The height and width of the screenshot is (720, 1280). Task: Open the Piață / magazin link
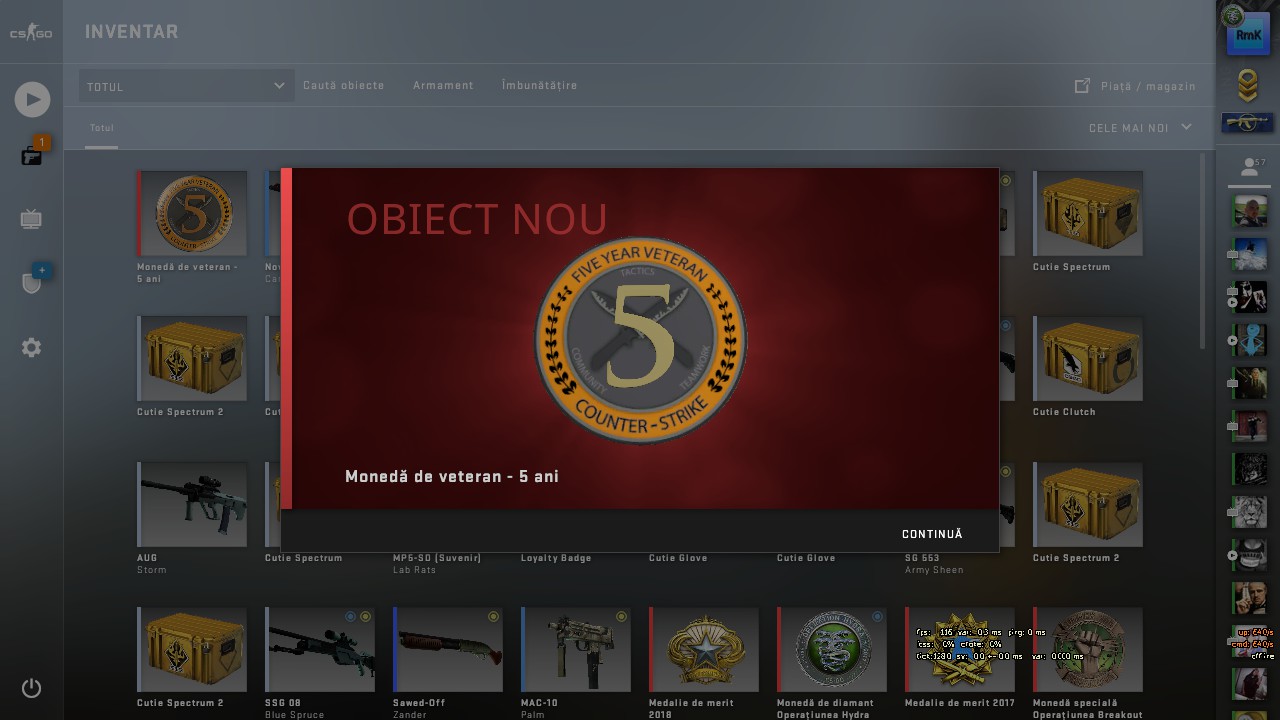tap(1148, 87)
